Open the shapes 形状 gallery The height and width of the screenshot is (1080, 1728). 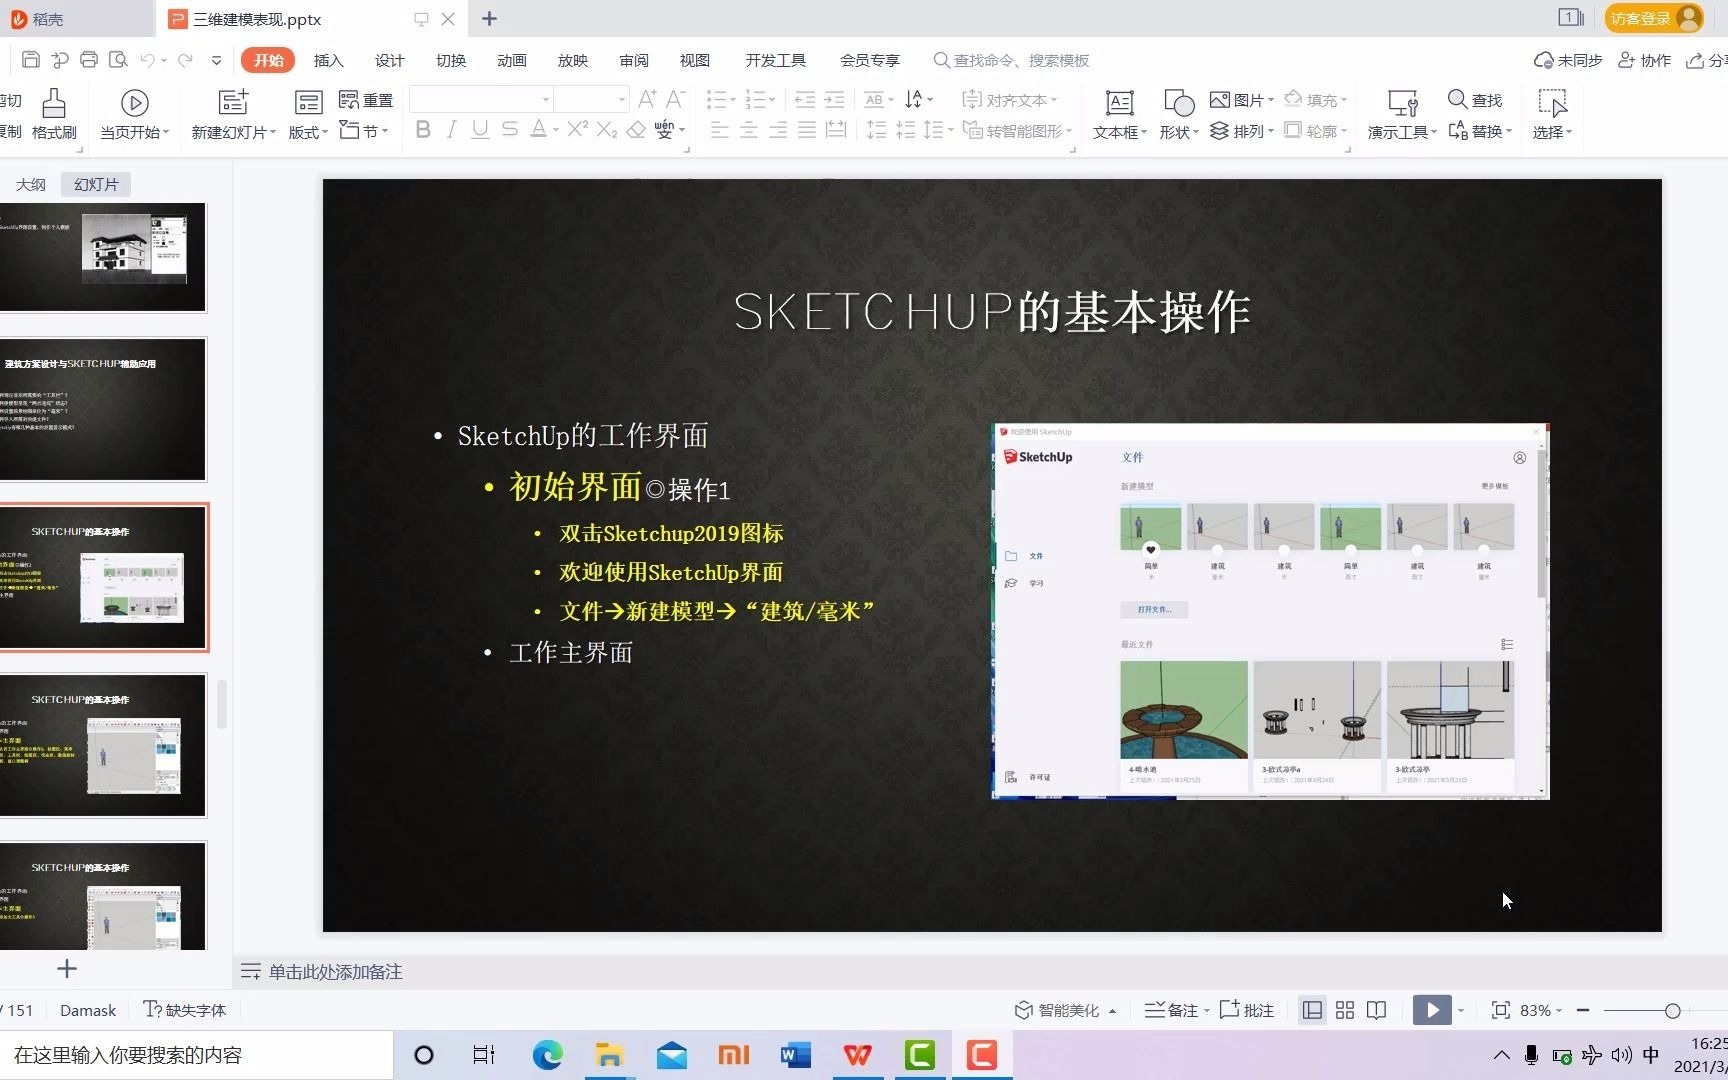(1179, 114)
